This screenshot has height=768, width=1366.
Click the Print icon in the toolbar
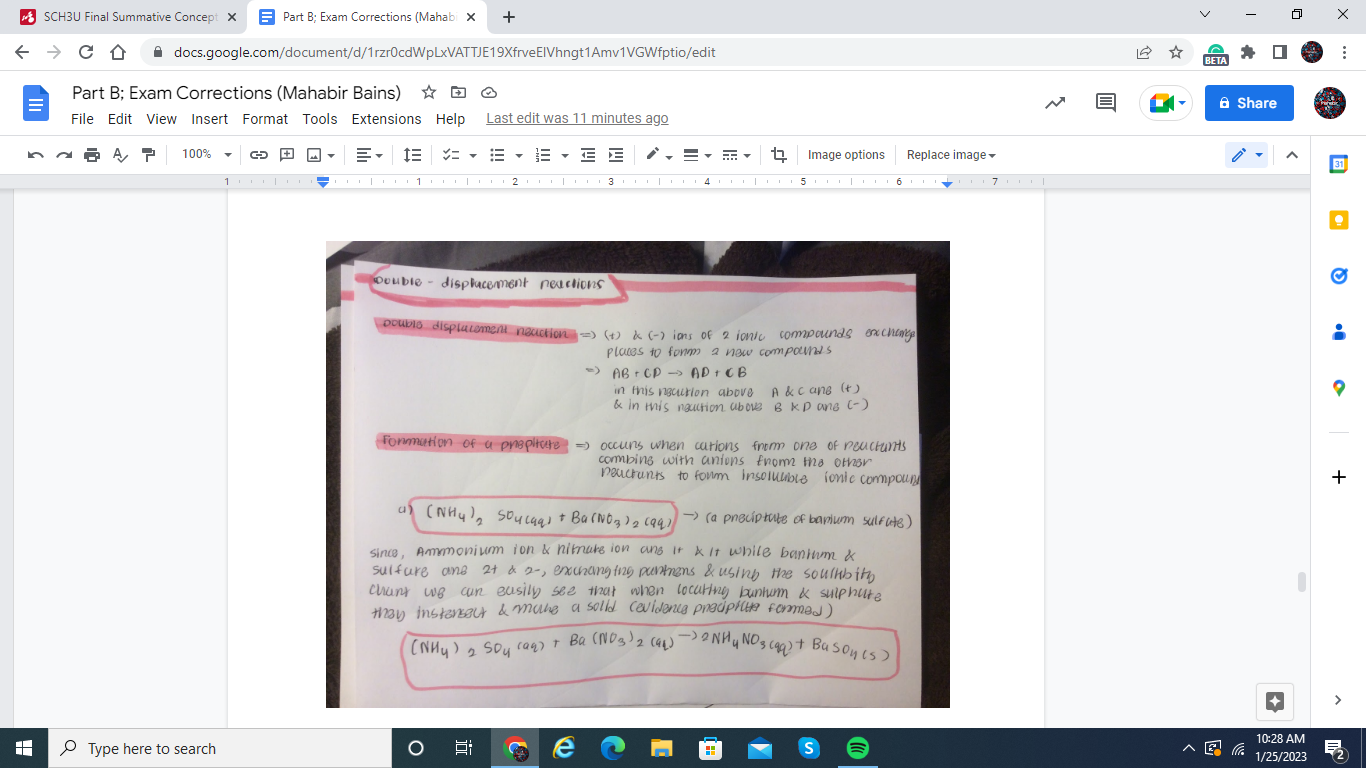coord(91,155)
